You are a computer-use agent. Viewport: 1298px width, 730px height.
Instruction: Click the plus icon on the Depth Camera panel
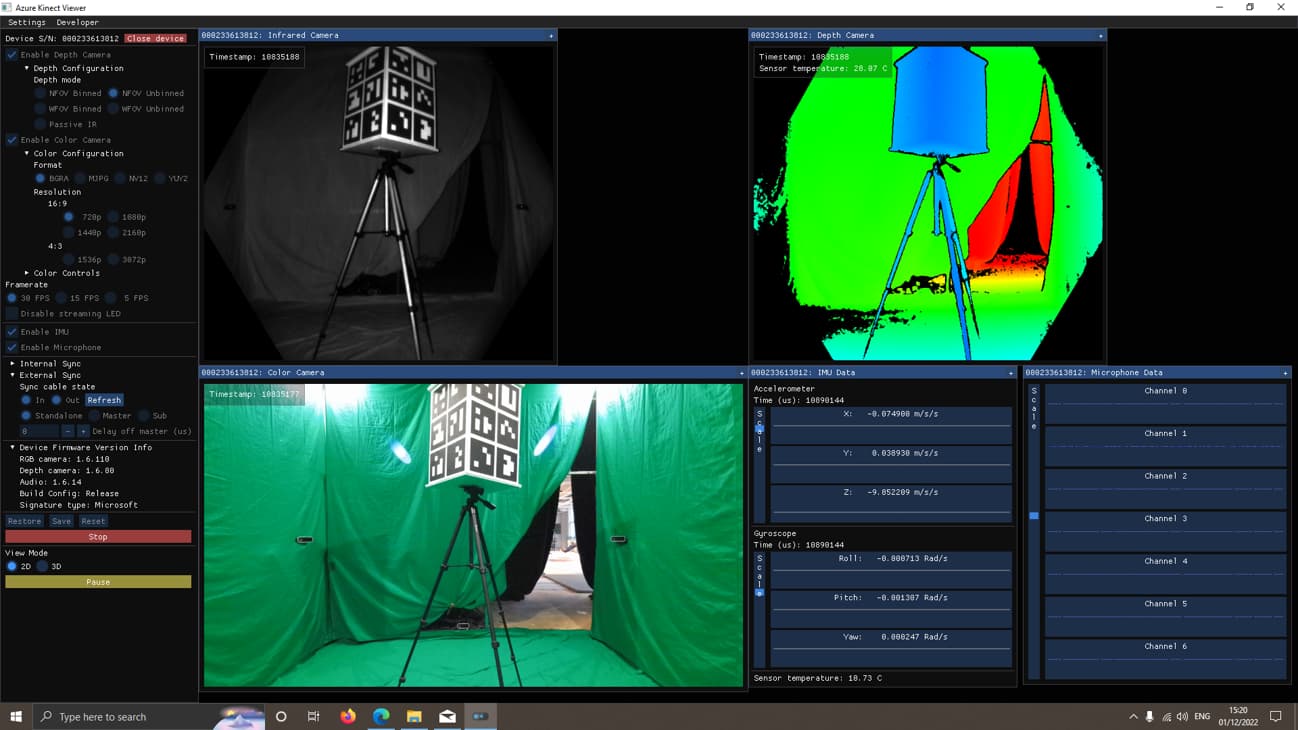tap(1100, 36)
